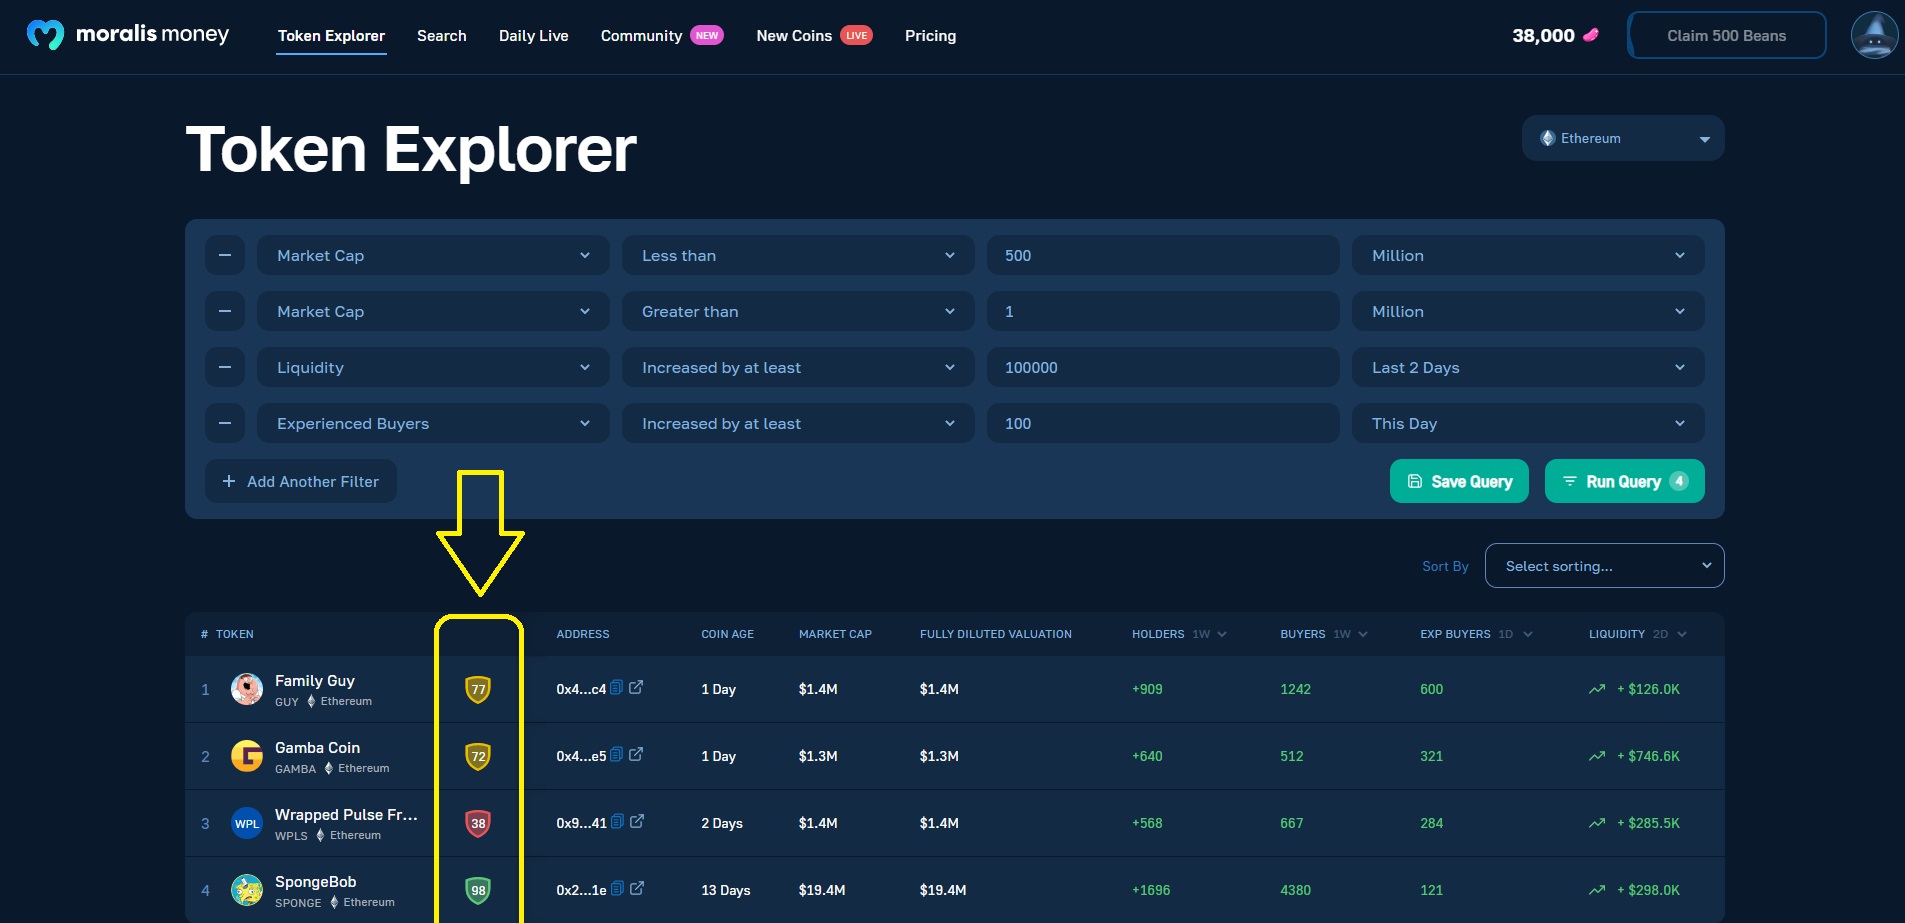Viewport: 1905px width, 923px height.
Task: Open the Liquidity filter type dropdown
Action: coord(433,367)
